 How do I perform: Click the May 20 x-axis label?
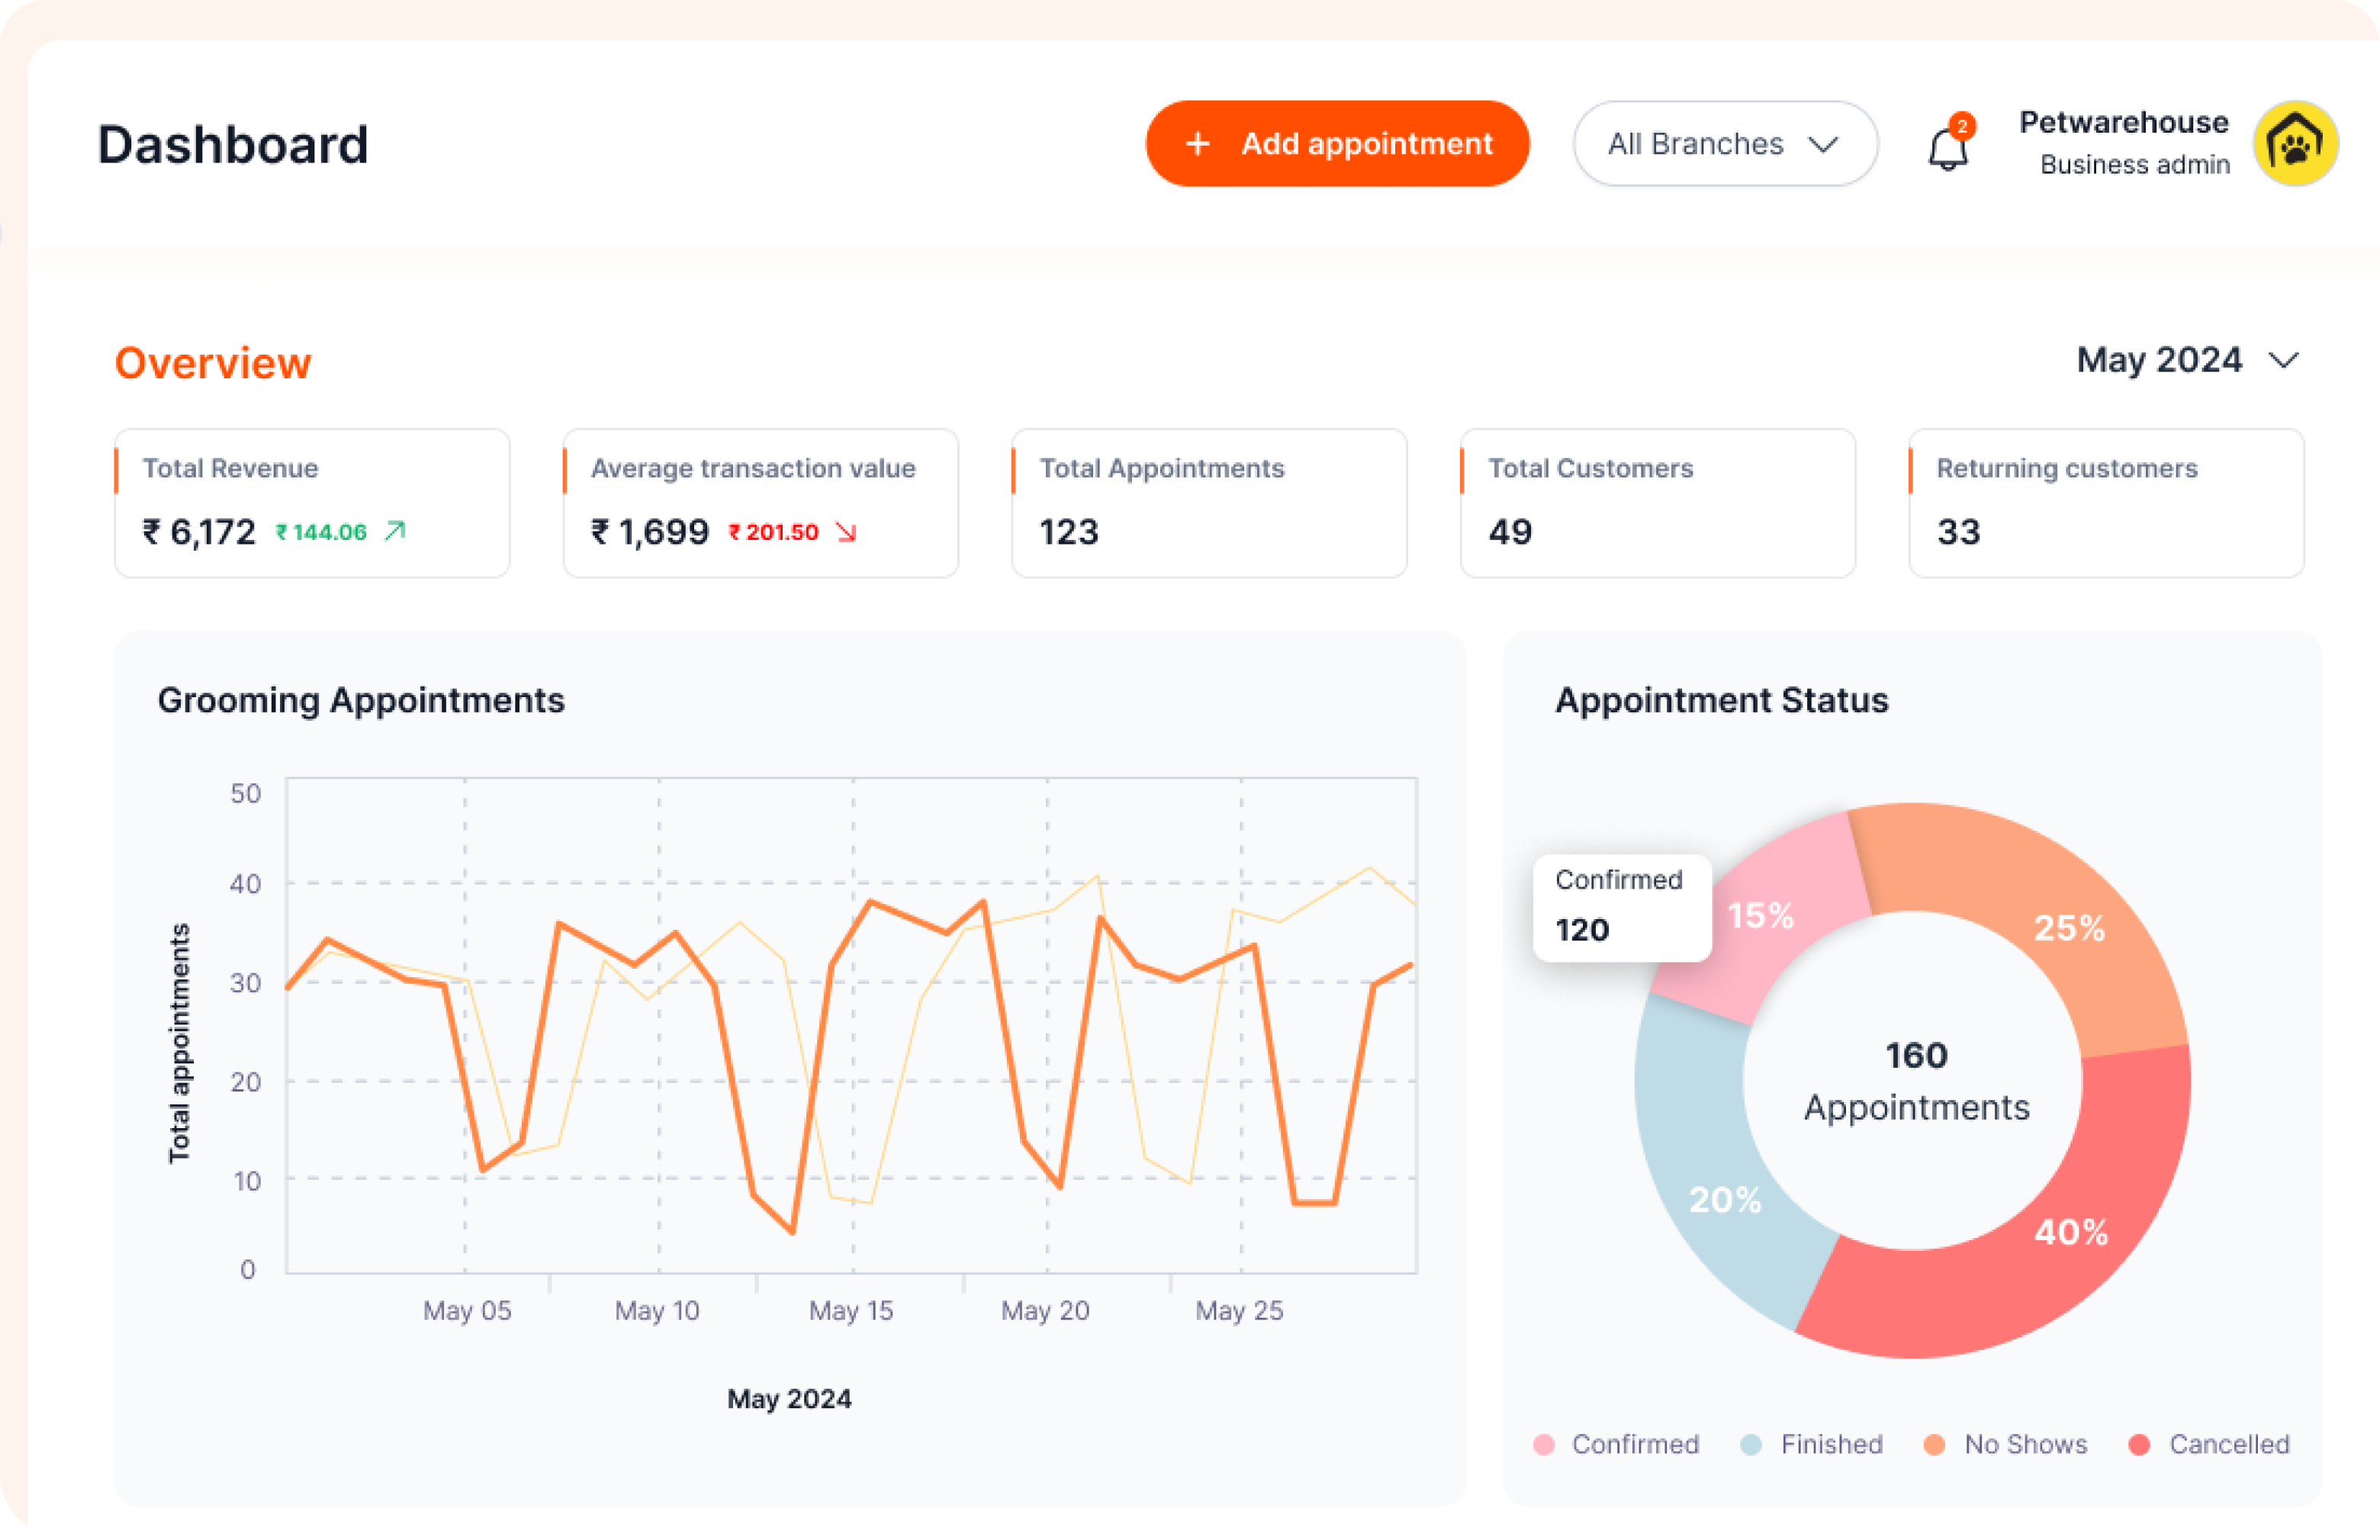coord(1045,1310)
